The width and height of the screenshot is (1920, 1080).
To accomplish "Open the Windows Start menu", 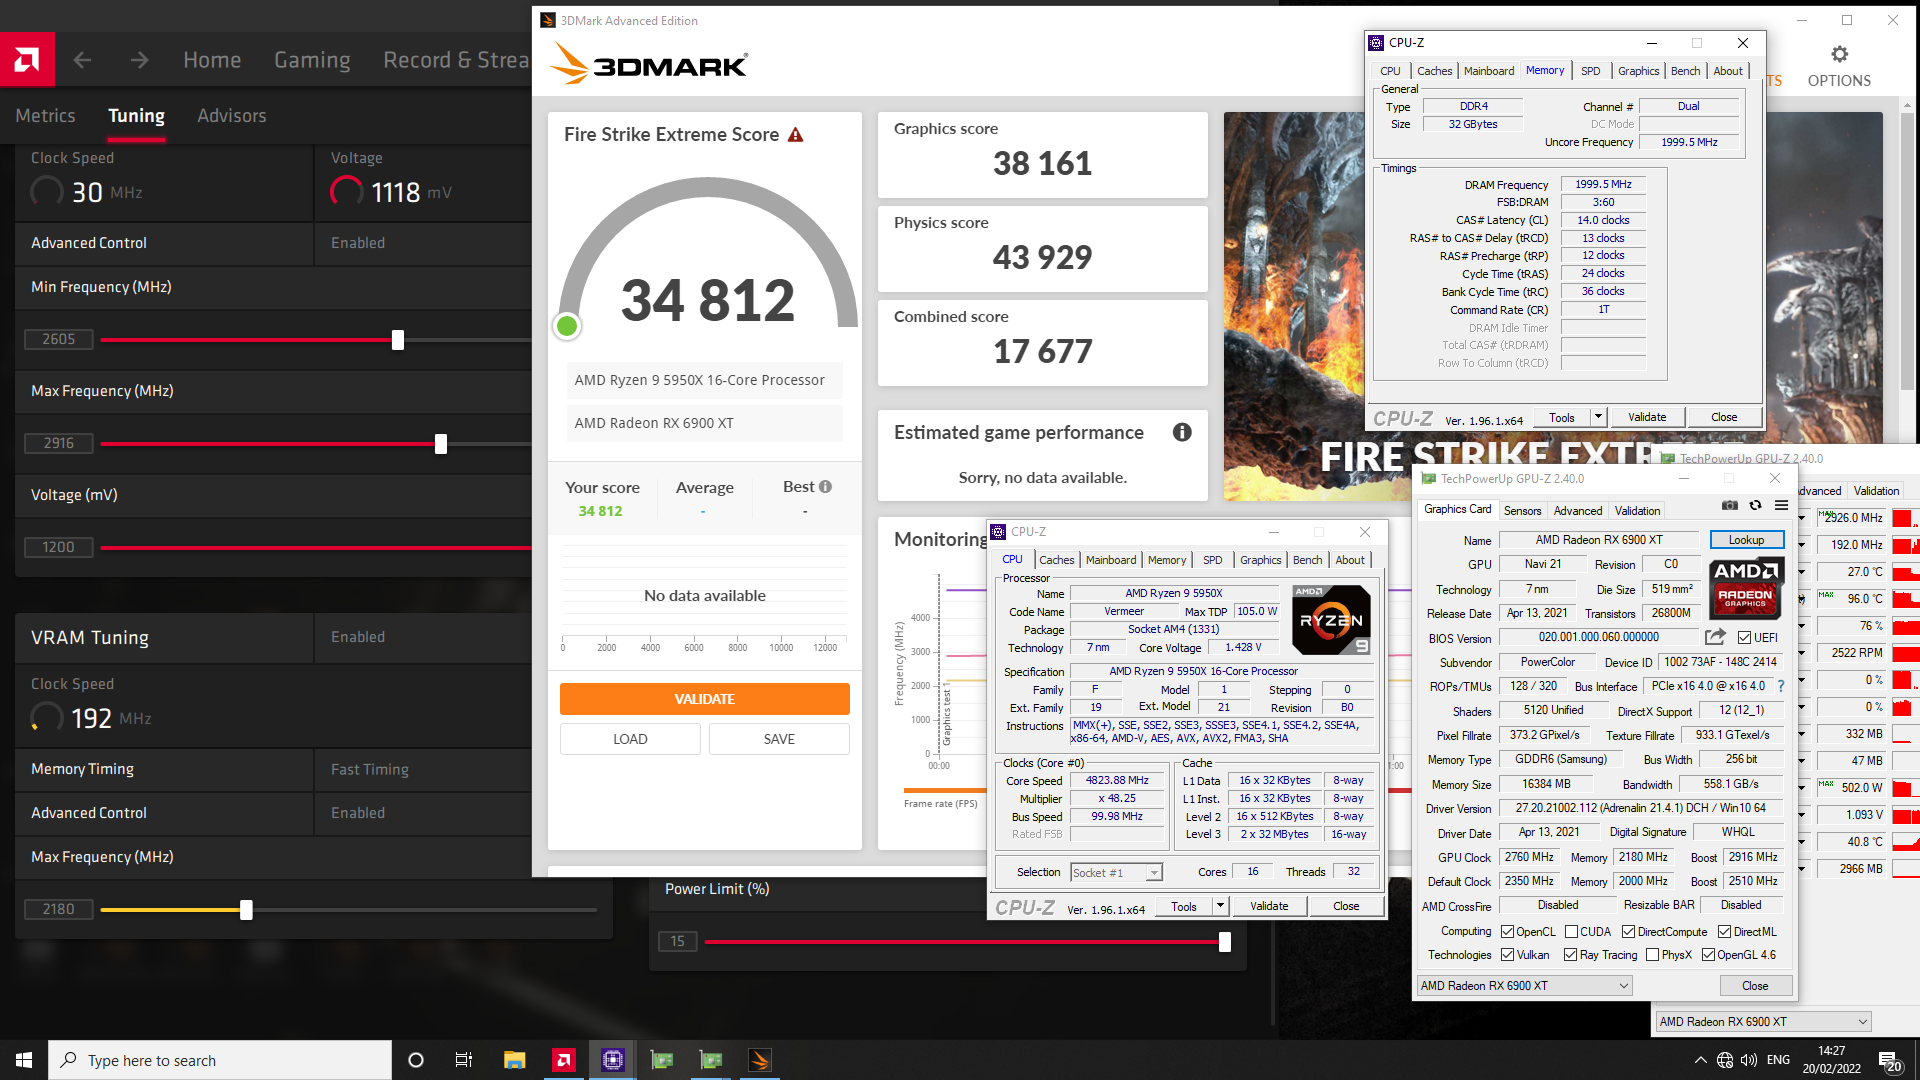I will click(x=24, y=1060).
